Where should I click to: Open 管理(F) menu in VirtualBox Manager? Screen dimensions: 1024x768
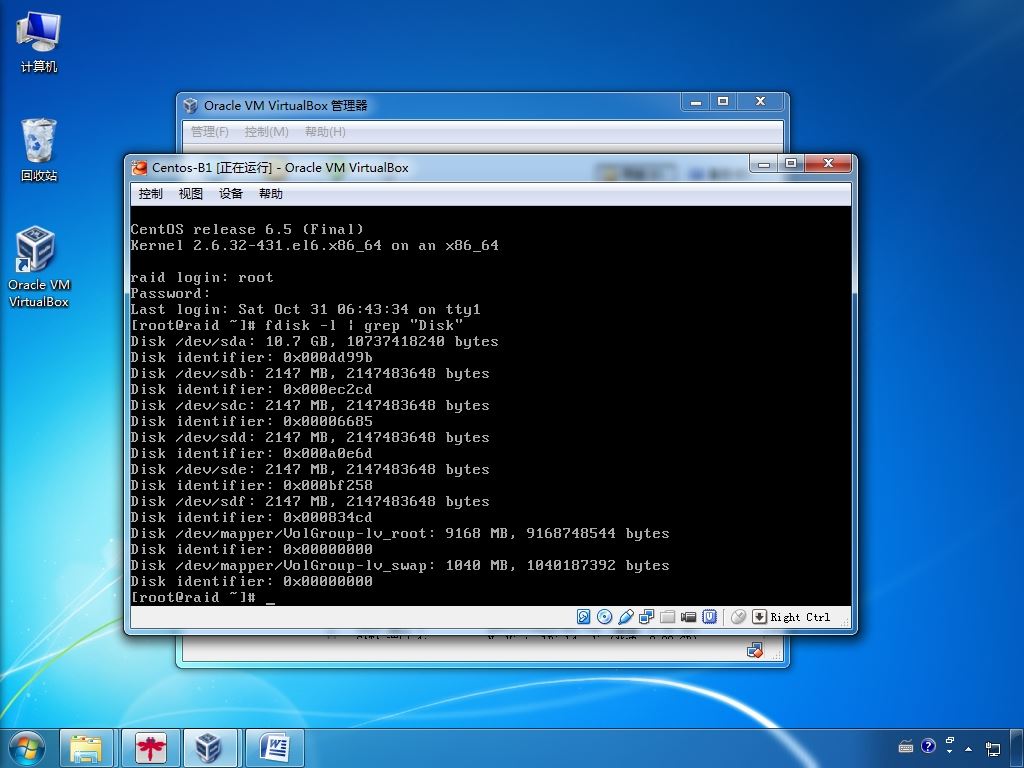pyautogui.click(x=210, y=131)
